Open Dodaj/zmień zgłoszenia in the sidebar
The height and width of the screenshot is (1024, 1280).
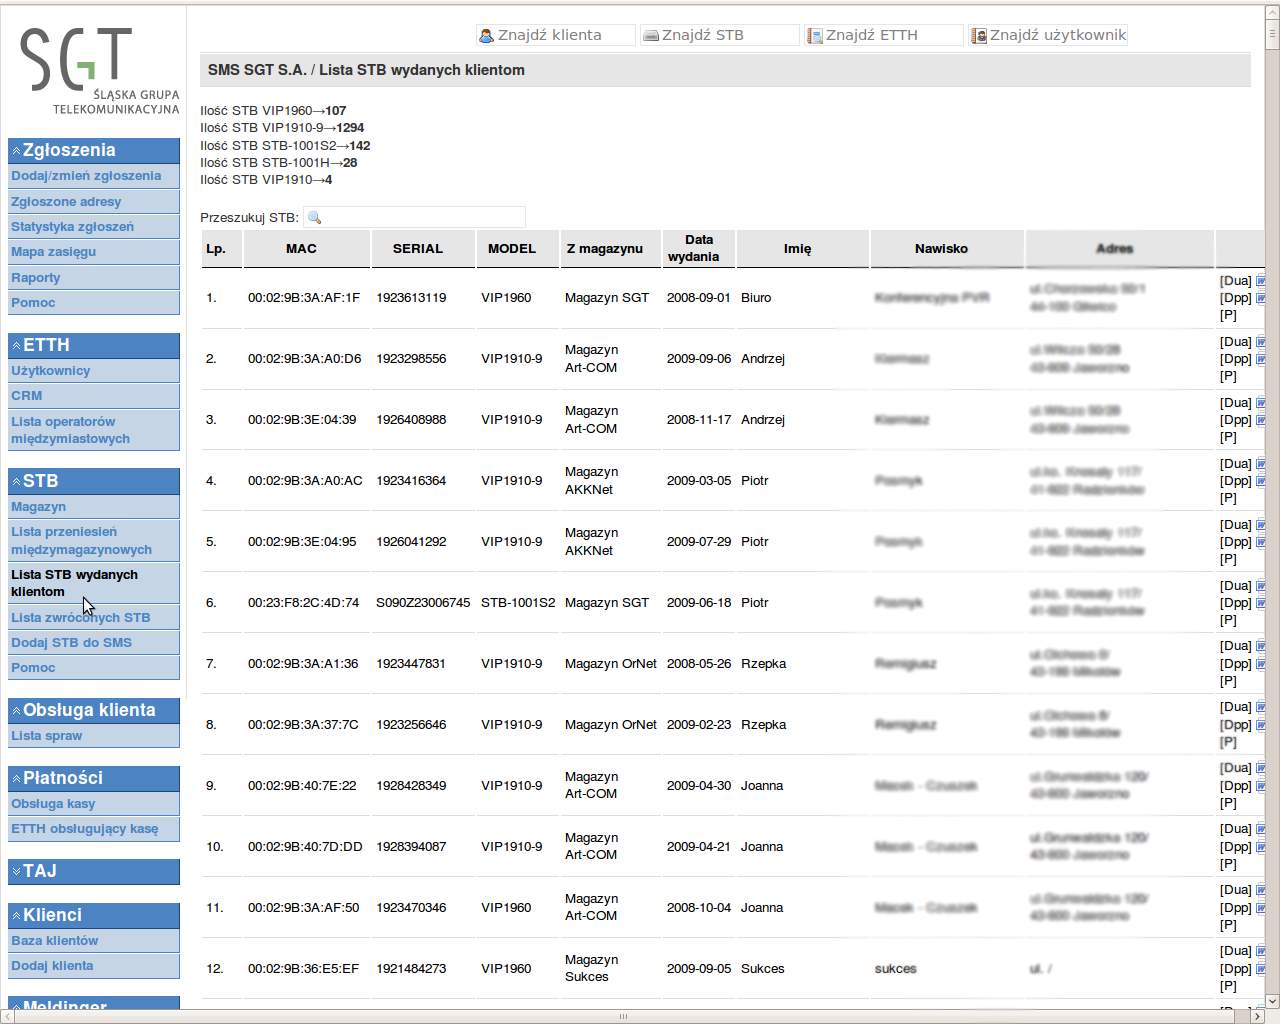pos(94,176)
